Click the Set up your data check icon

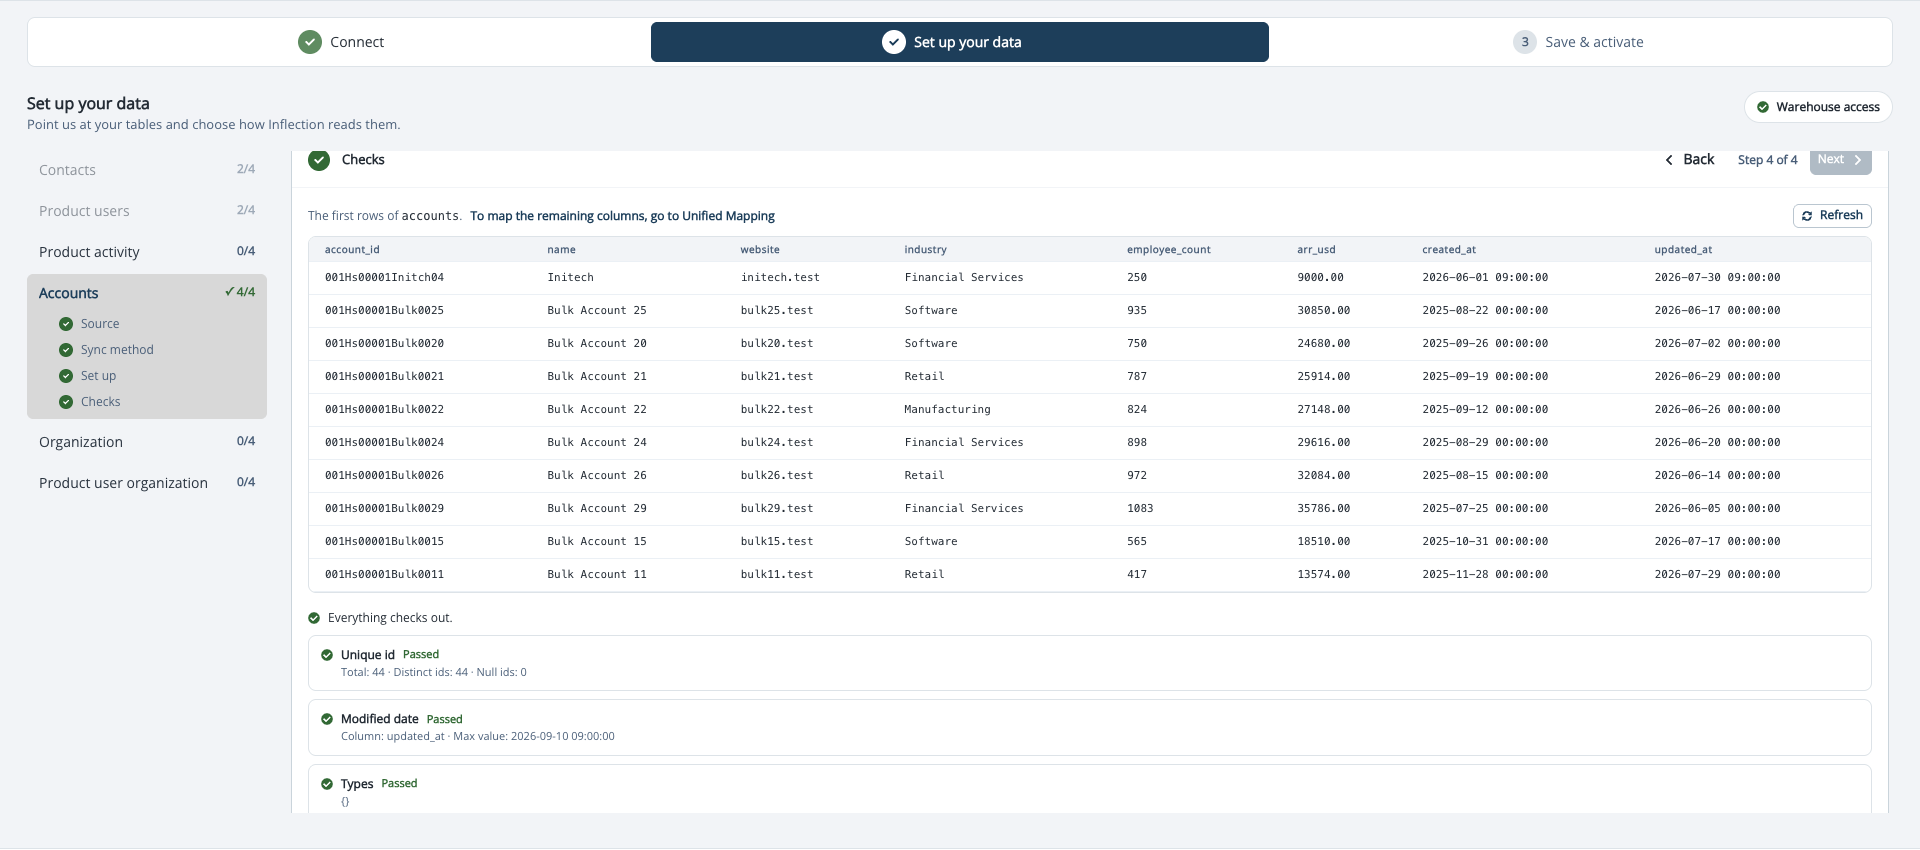tap(894, 42)
